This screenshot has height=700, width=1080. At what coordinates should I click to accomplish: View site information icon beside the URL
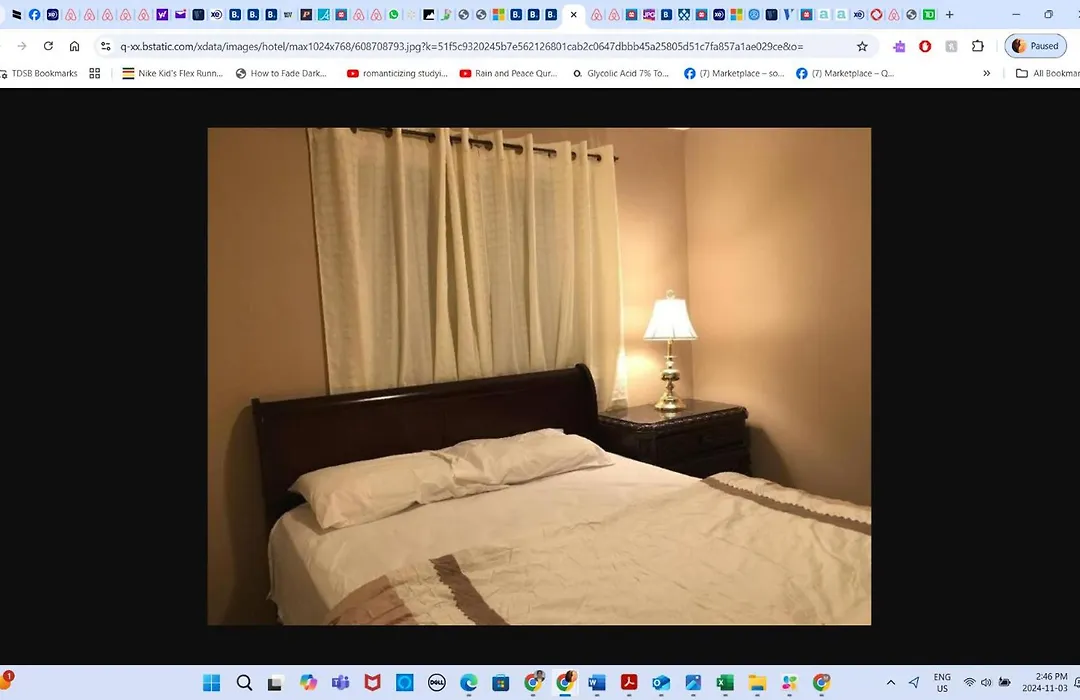point(105,46)
